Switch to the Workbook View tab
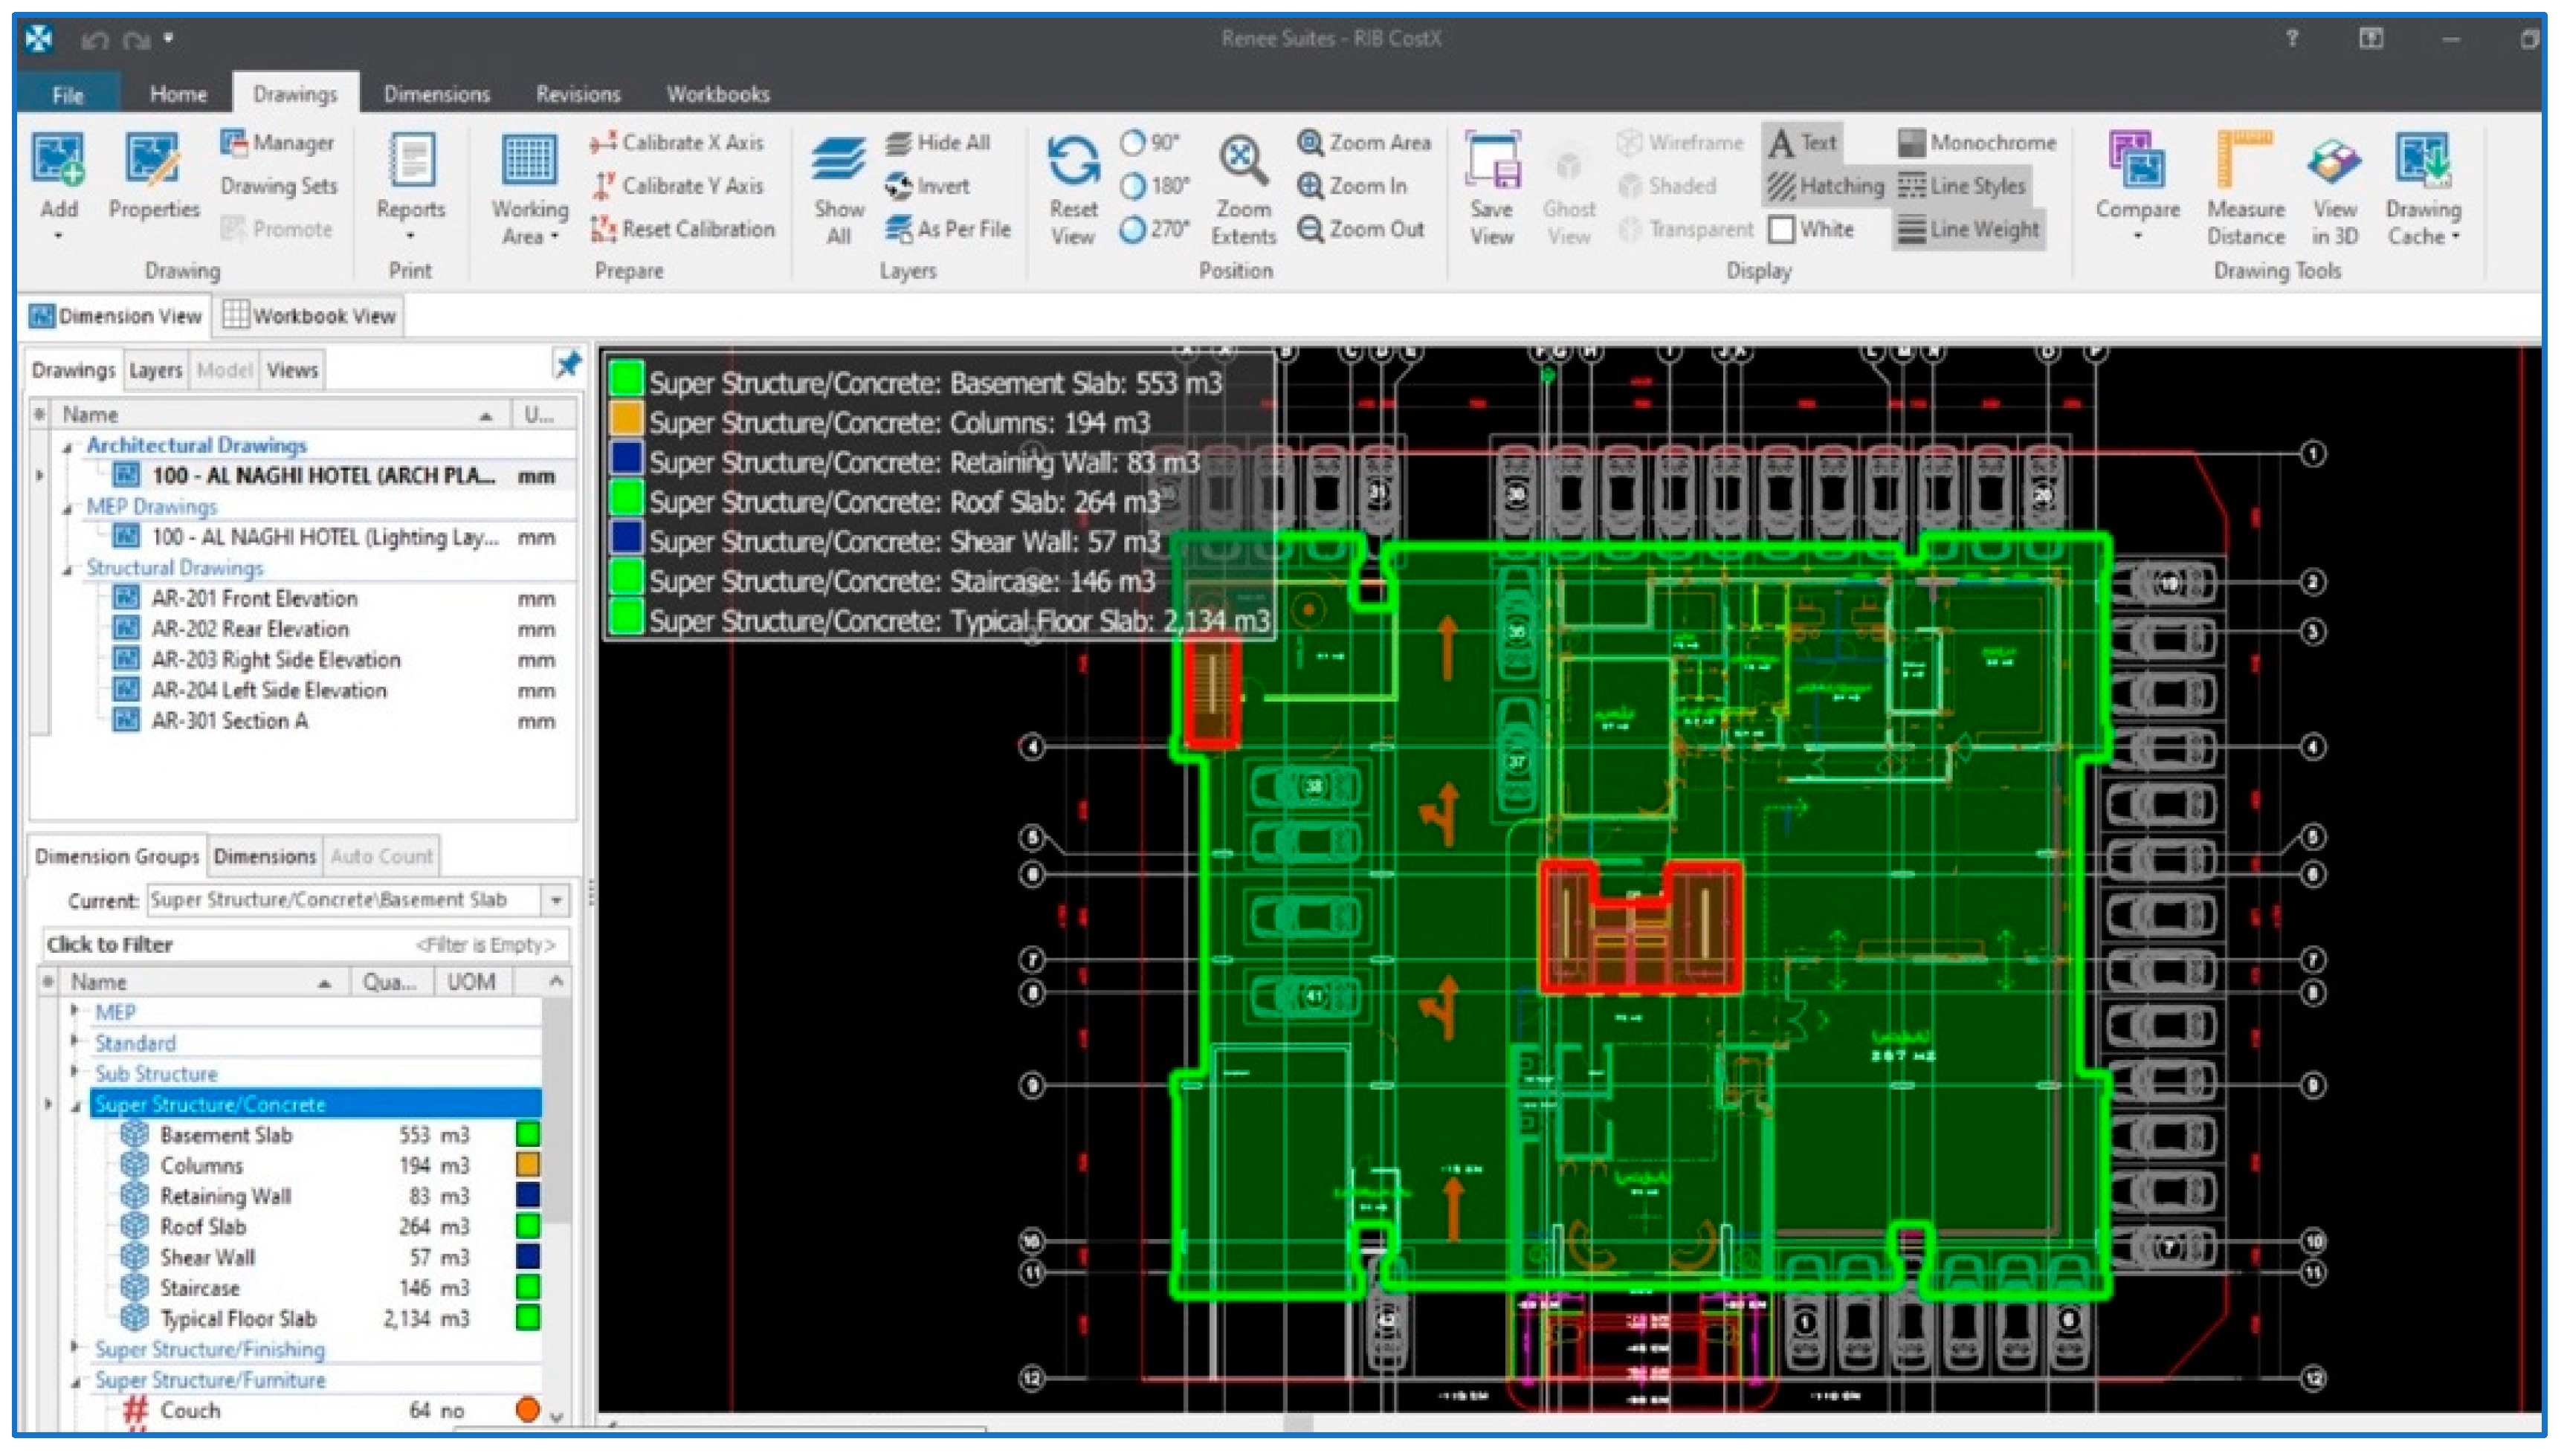The height and width of the screenshot is (1456, 2567). 309,316
